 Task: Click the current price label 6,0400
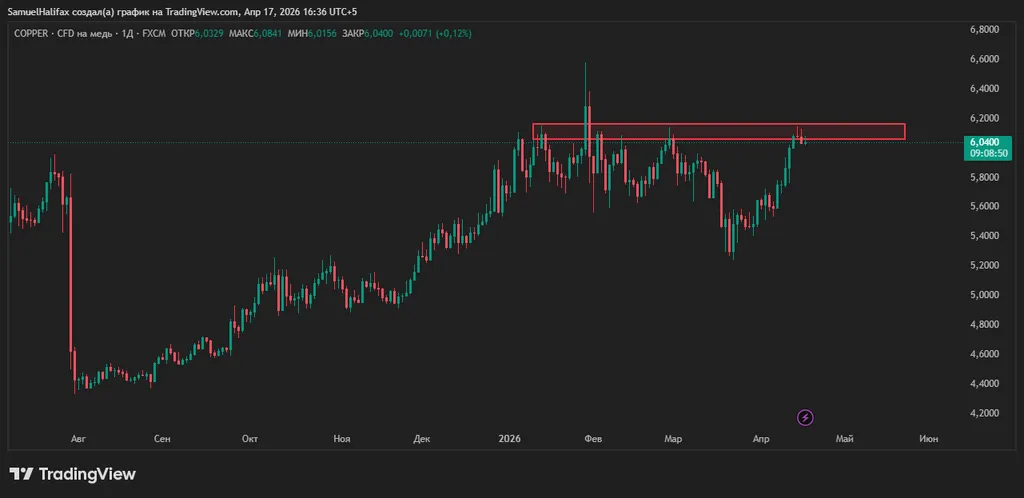pos(987,143)
